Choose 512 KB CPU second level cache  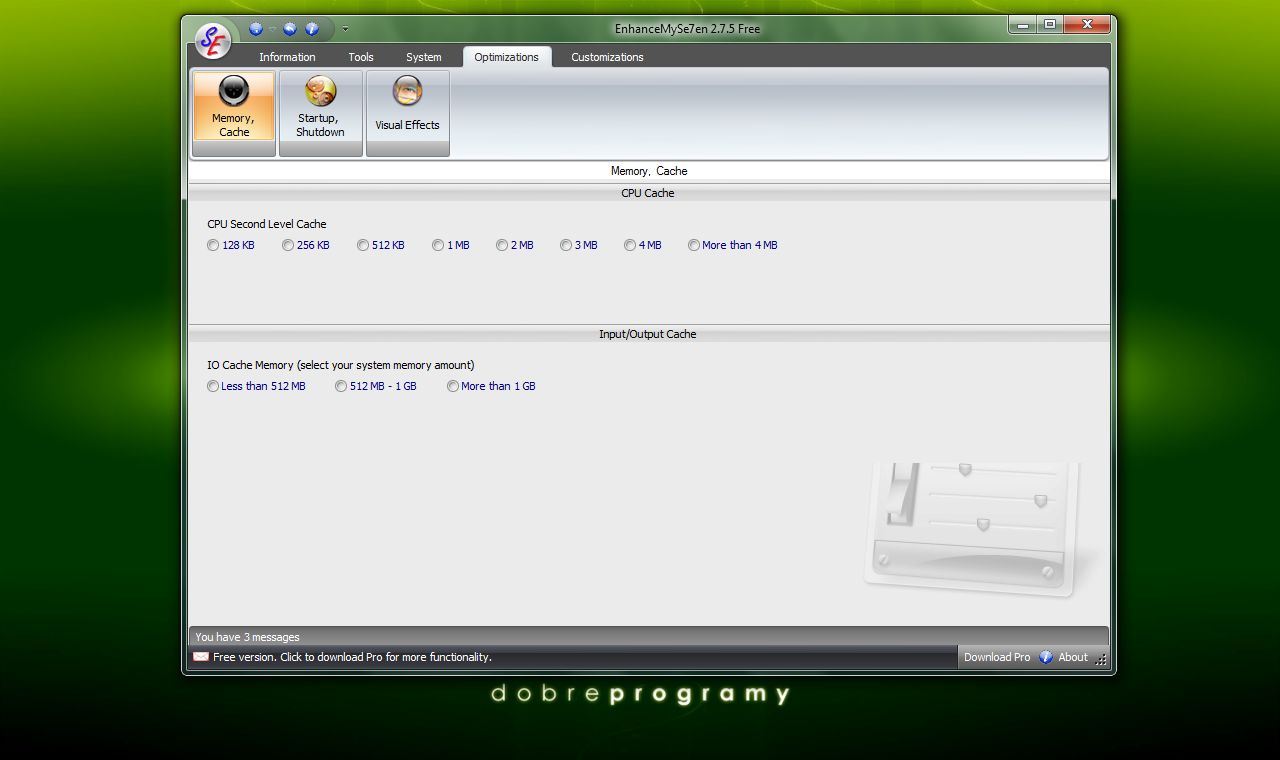click(380, 245)
